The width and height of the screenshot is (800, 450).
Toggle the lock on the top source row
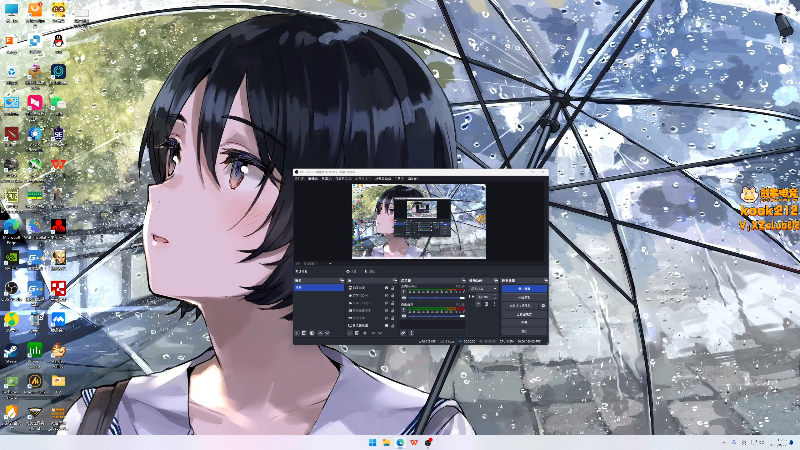tap(392, 288)
